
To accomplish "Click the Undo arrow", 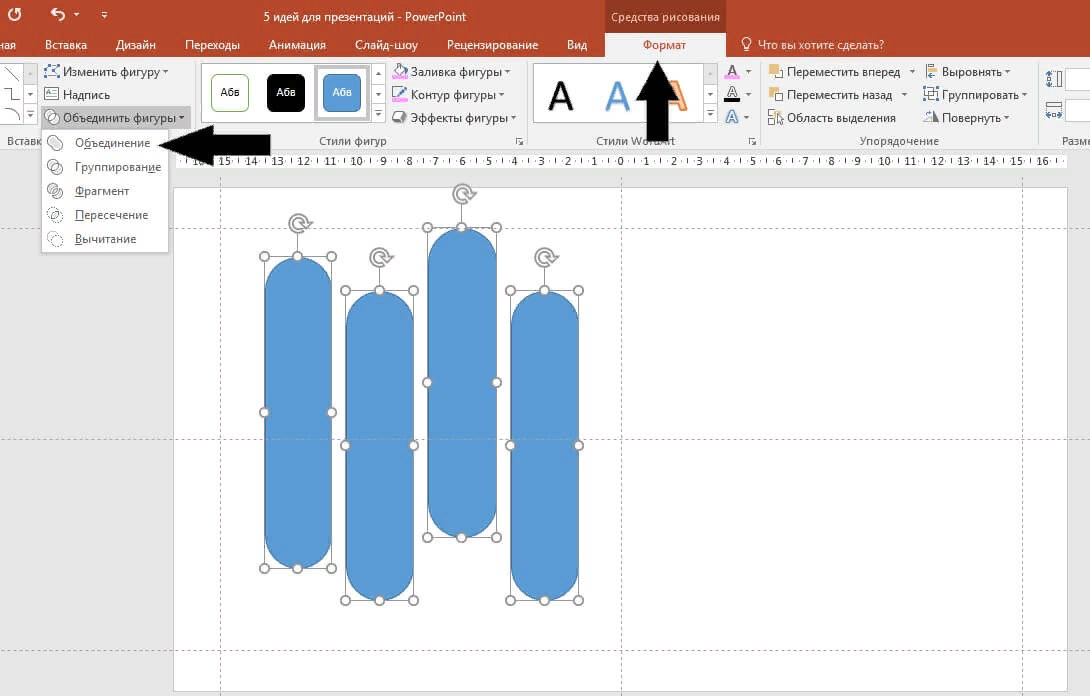I will pos(59,14).
